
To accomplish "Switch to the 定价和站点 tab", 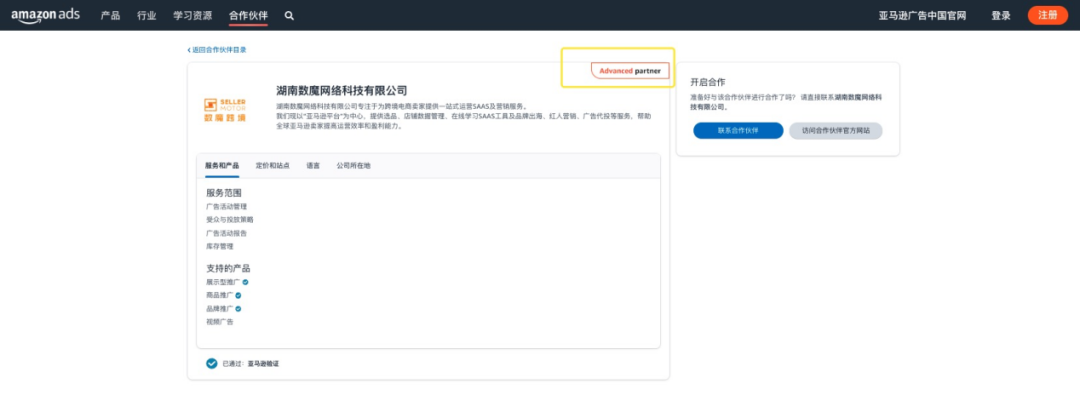I will (273, 165).
